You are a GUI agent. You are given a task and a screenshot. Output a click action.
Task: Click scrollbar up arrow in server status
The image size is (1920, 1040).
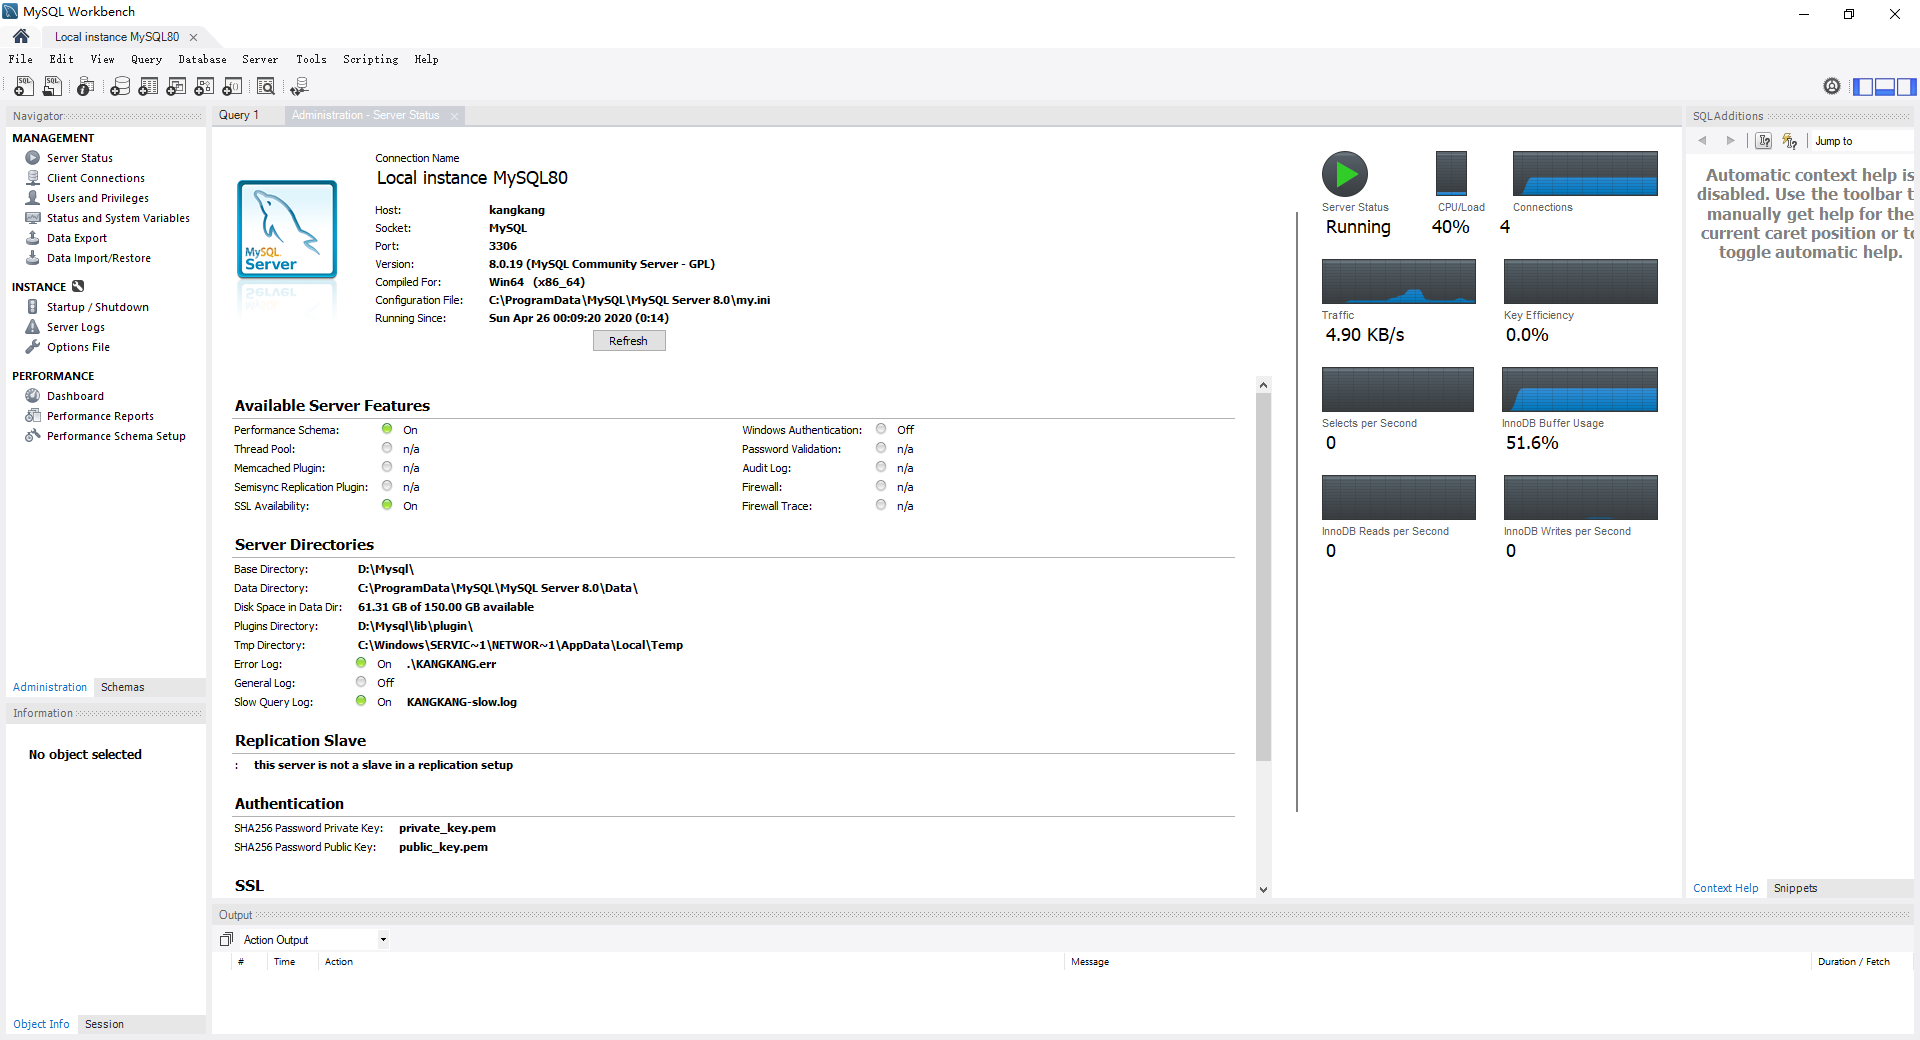pos(1263,385)
